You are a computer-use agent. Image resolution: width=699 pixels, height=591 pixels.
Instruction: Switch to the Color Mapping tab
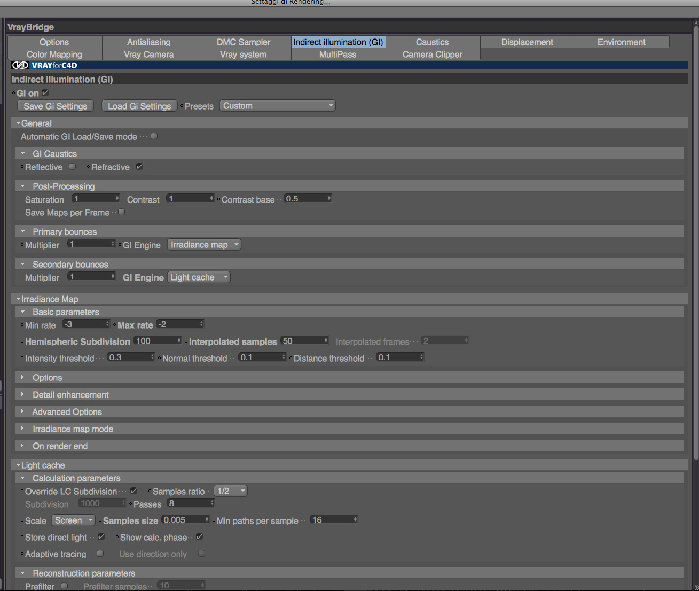[x=54, y=54]
